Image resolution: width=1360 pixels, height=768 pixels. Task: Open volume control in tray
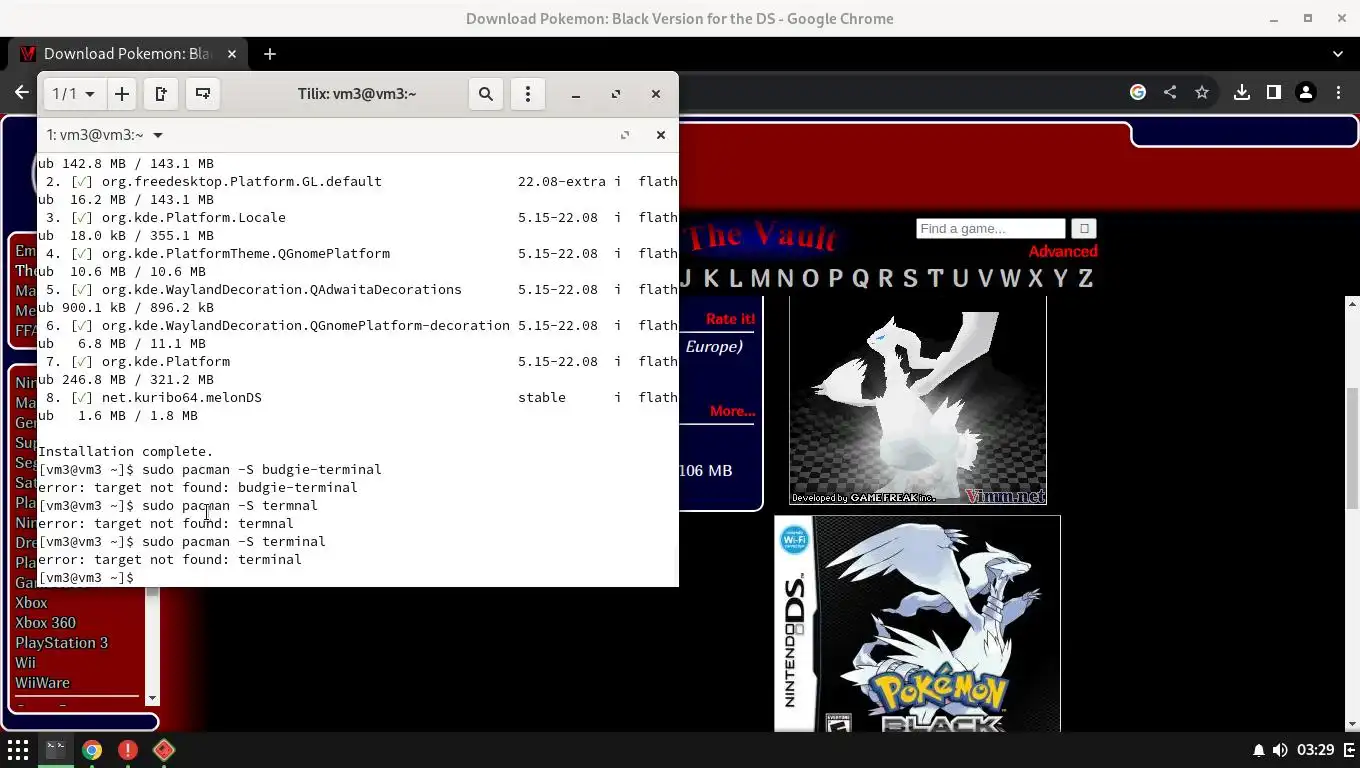click(x=1280, y=750)
